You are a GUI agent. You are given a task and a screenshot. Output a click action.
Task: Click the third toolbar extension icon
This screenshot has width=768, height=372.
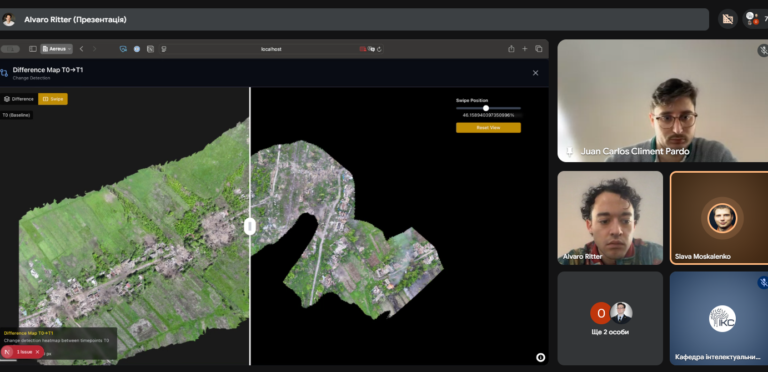click(150, 49)
